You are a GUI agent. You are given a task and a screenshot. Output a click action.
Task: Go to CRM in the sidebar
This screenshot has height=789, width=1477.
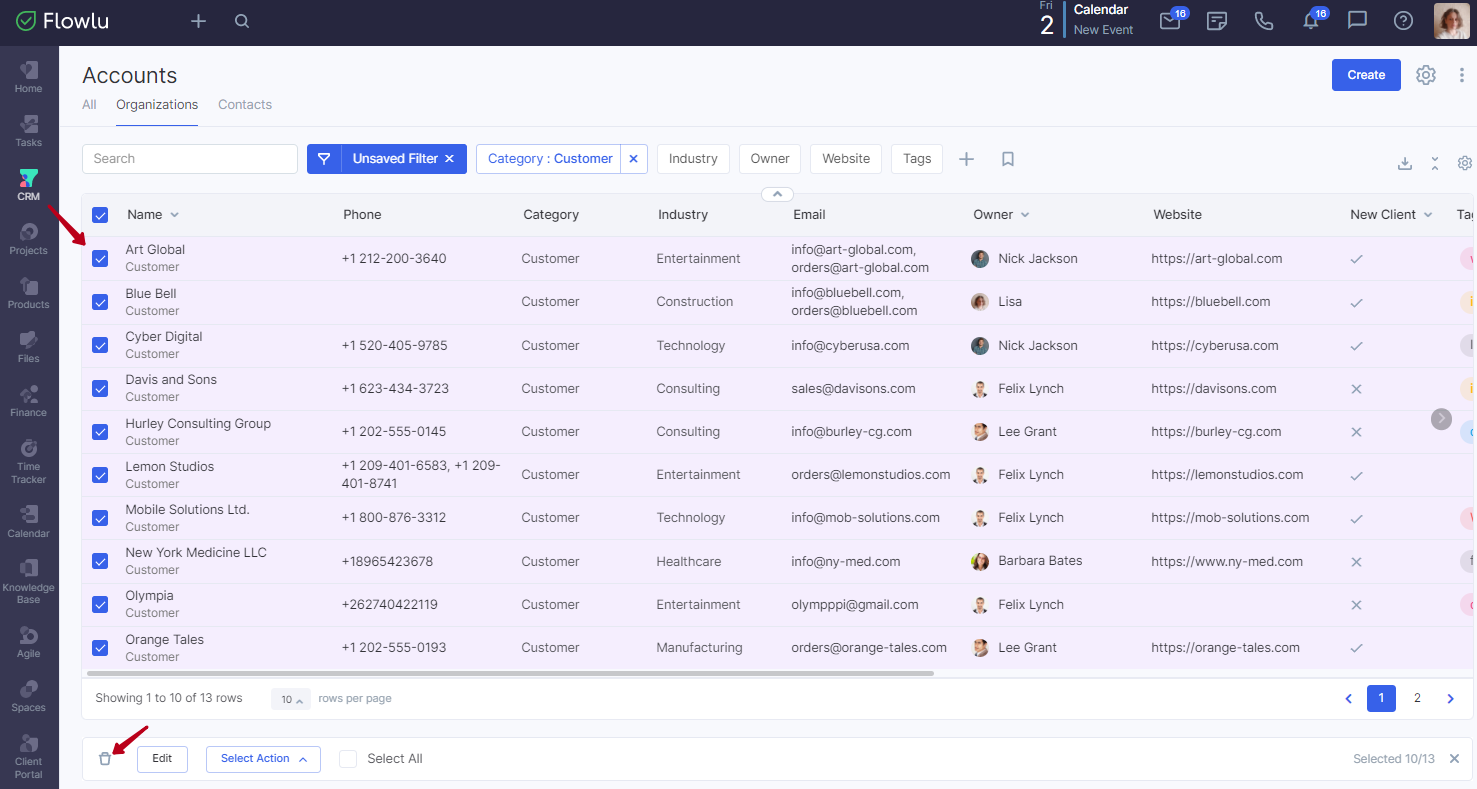[x=29, y=185]
